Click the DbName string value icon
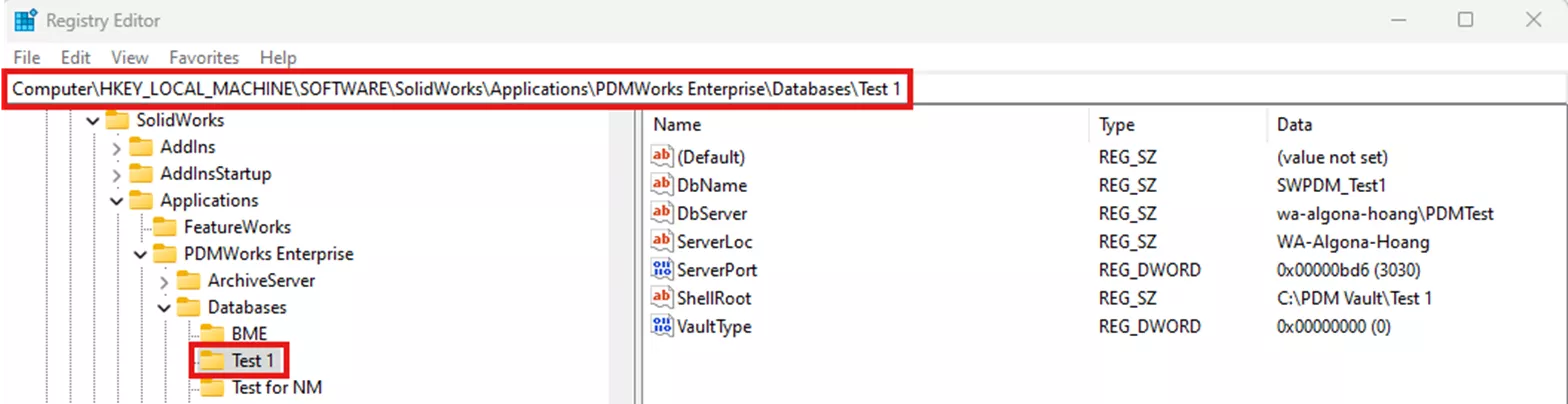The image size is (1568, 404). point(662,185)
